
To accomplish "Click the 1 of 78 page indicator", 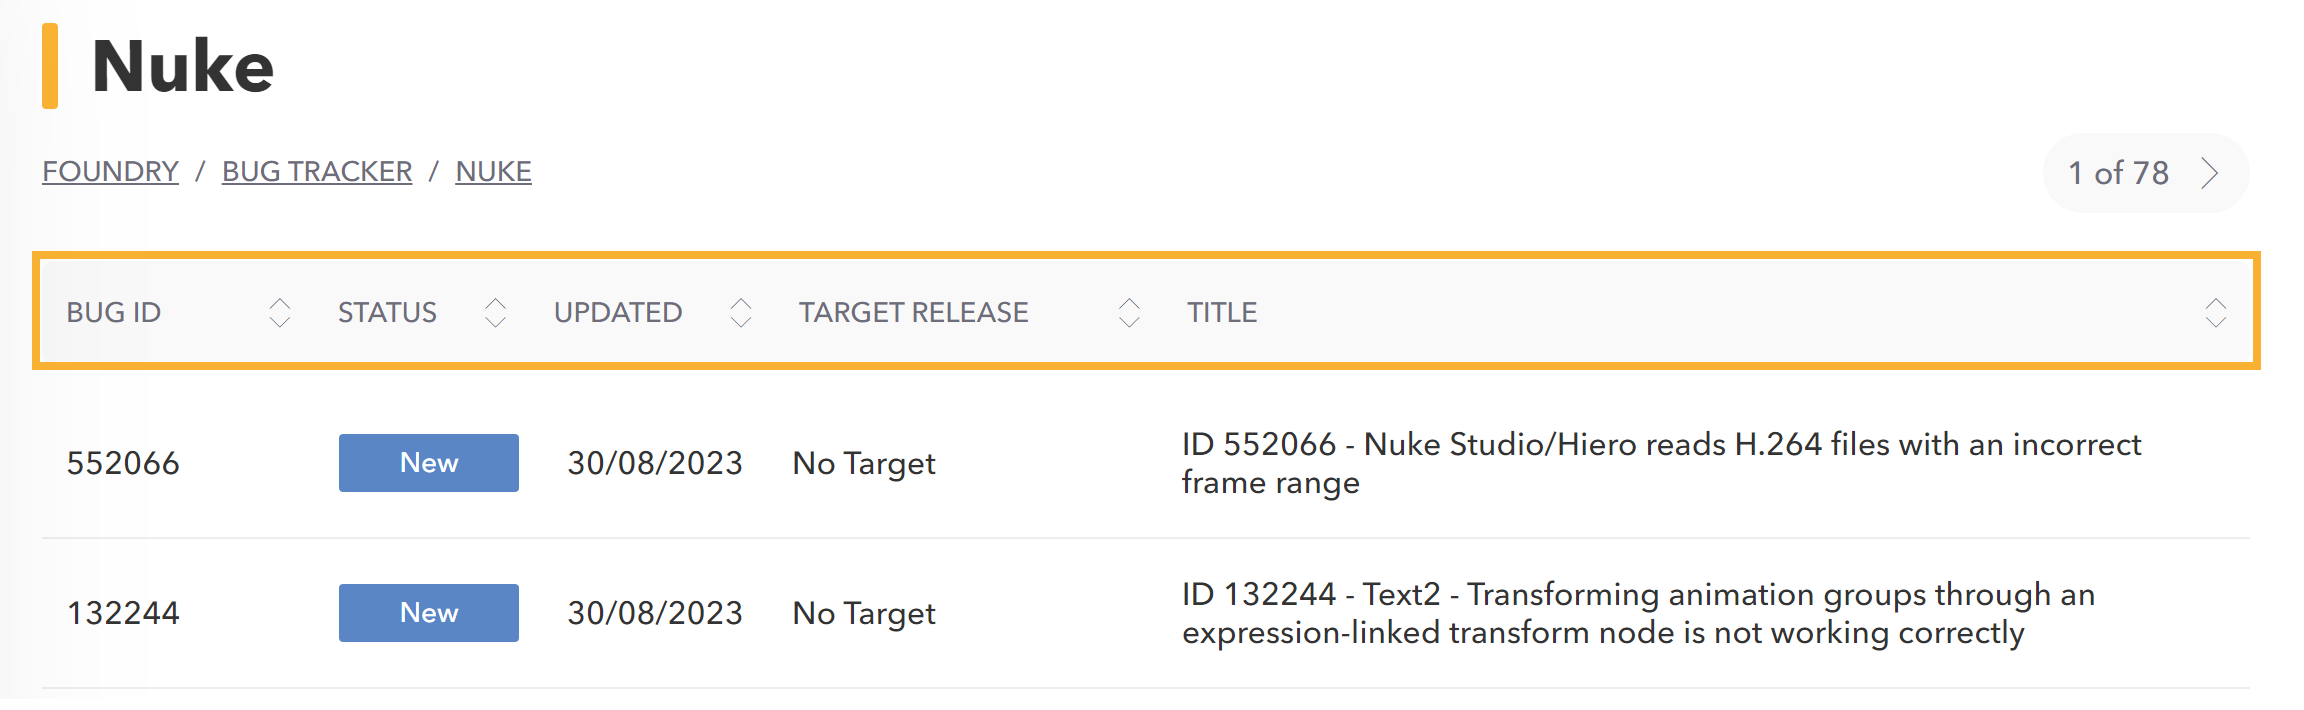I will [2118, 173].
